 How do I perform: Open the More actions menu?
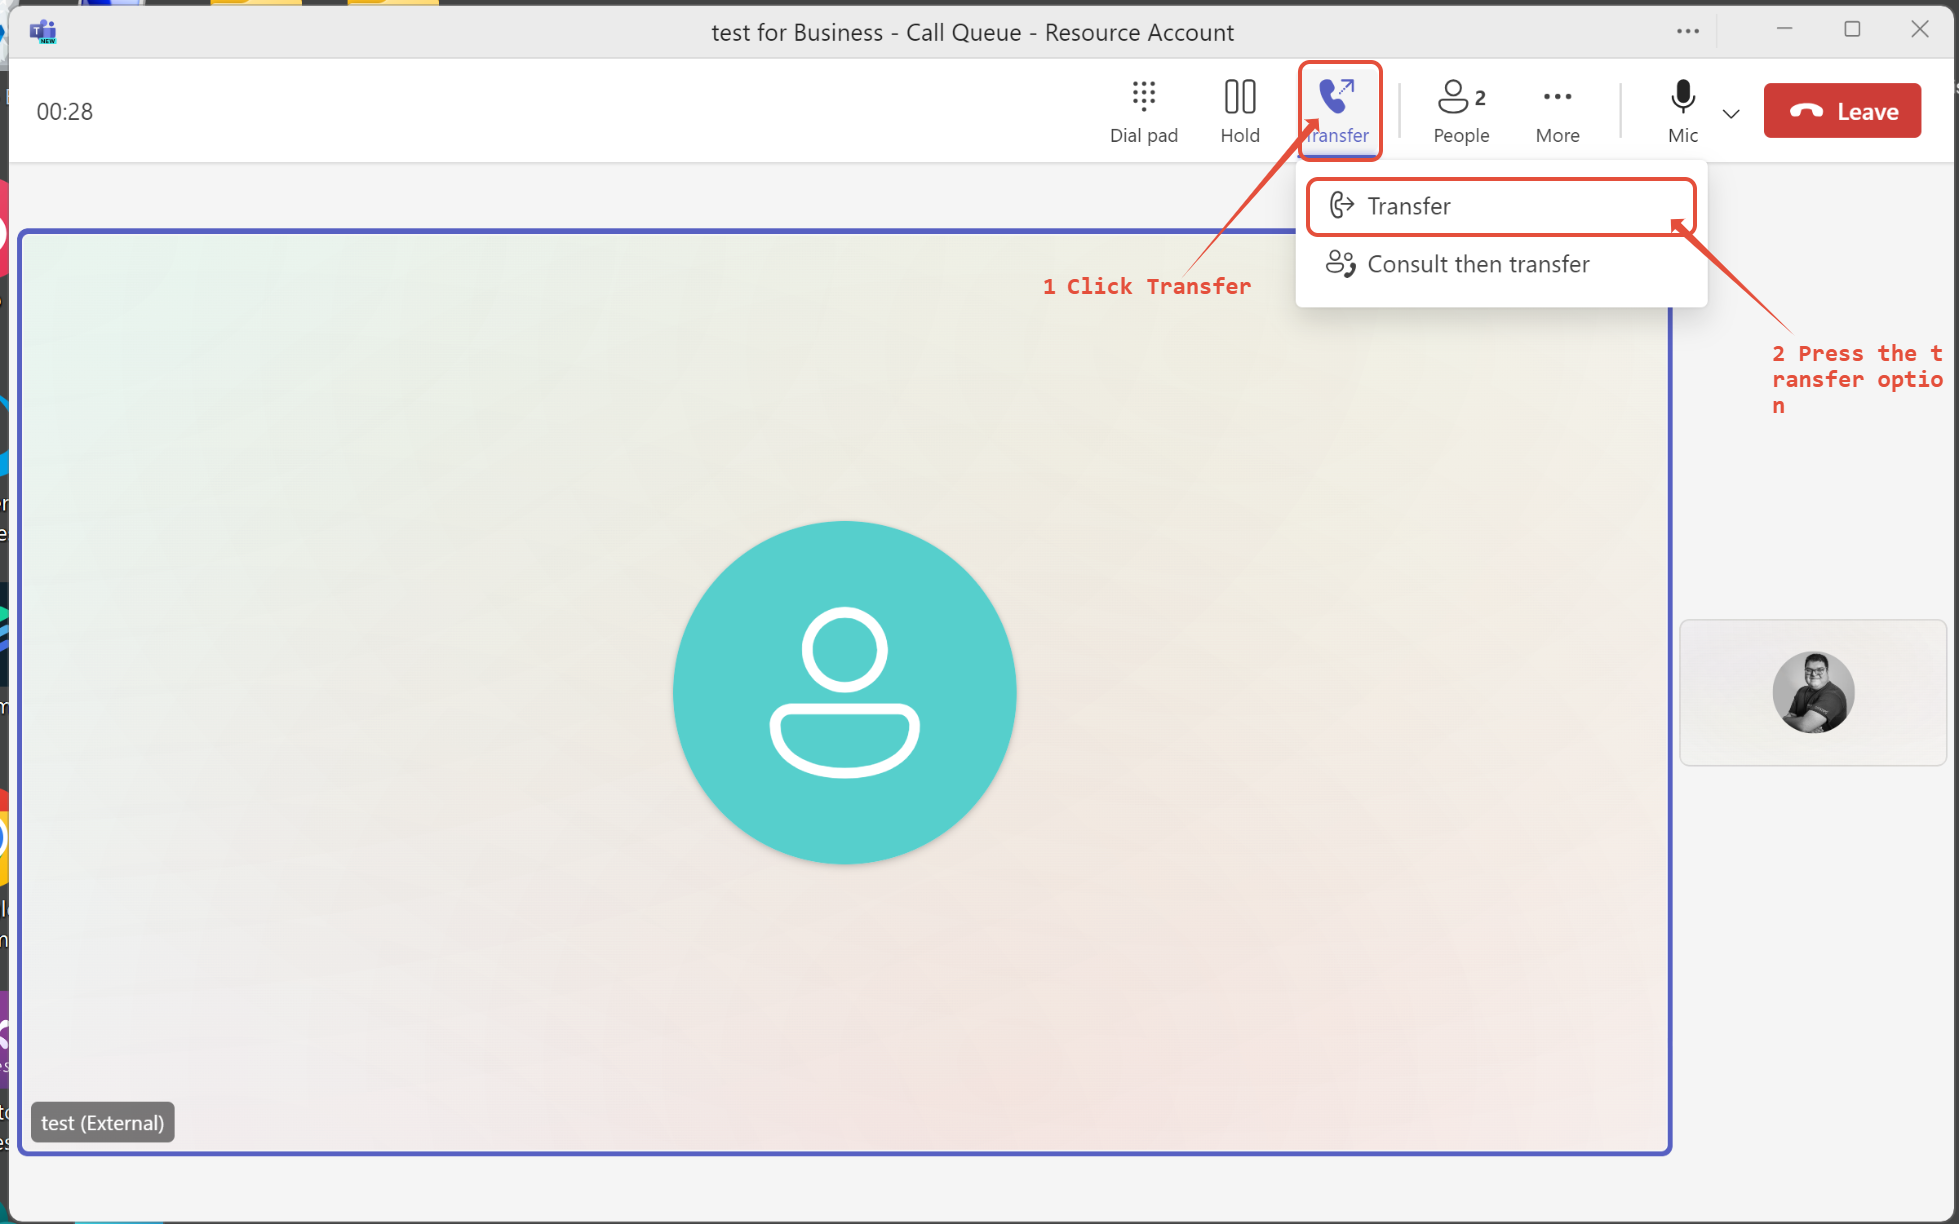(1557, 111)
